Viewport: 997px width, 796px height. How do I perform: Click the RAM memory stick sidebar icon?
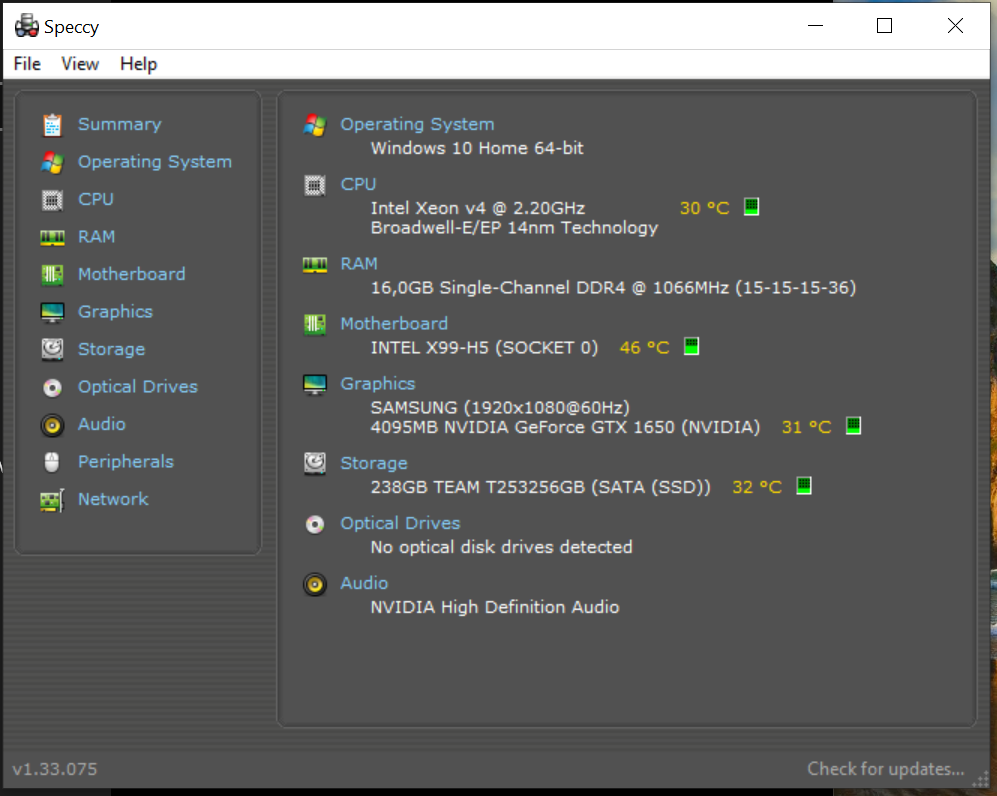[52, 237]
